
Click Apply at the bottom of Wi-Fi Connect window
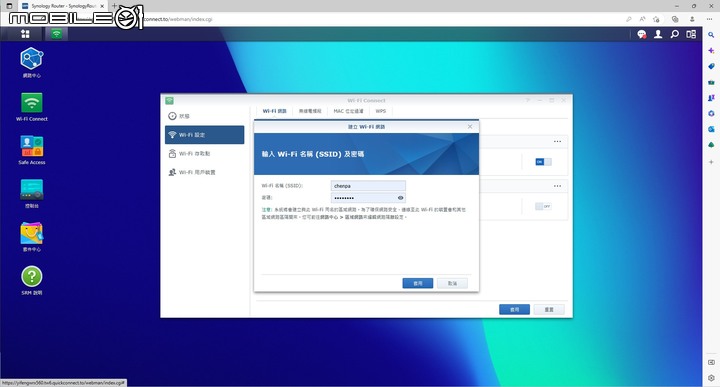click(x=514, y=309)
